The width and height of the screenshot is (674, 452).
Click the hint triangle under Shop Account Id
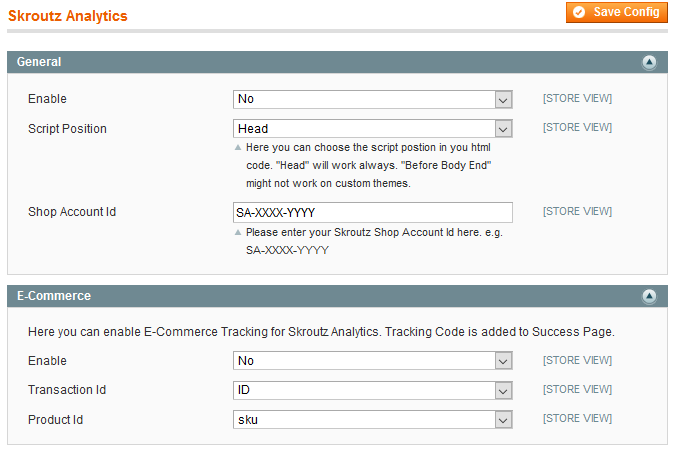(238, 232)
